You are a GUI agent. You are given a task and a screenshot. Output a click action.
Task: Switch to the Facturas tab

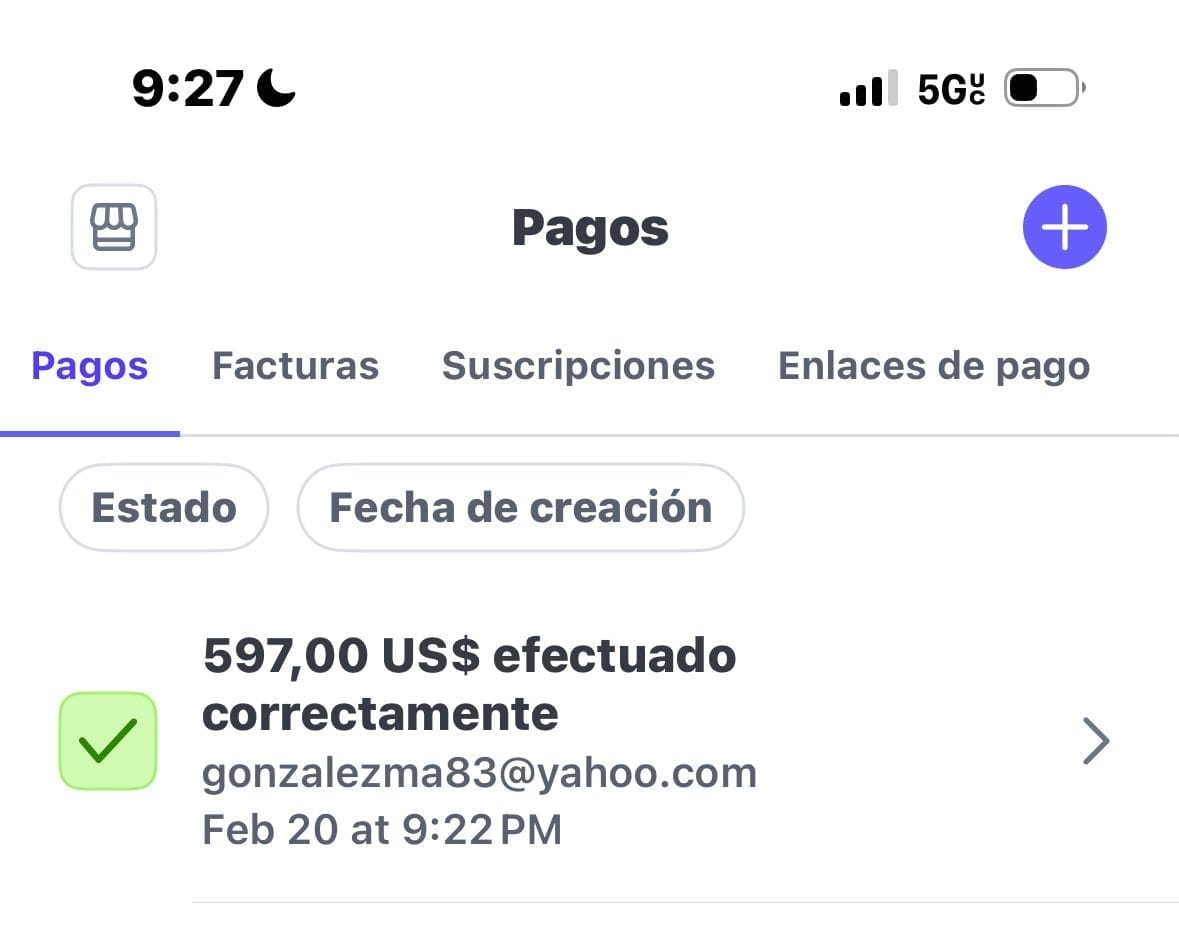click(296, 366)
